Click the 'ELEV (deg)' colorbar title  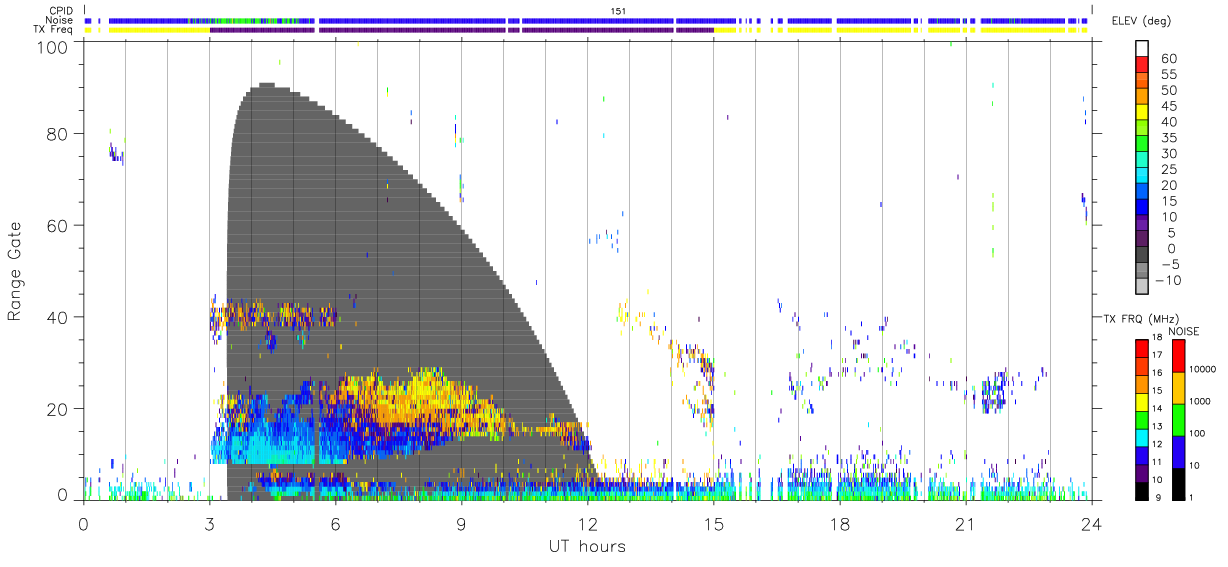1141,21
